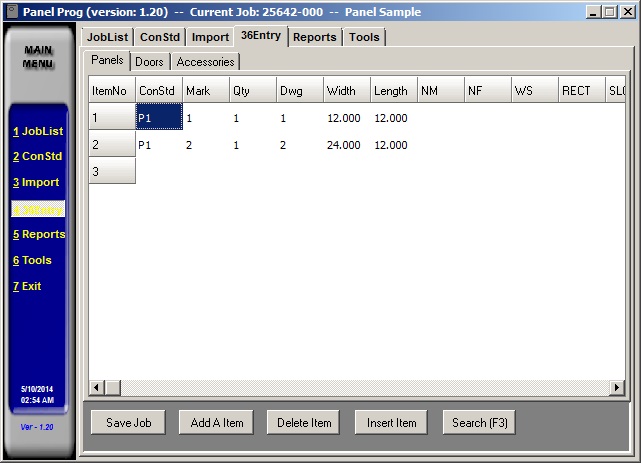
Task: Select row header for item 2
Action: (x=111, y=145)
